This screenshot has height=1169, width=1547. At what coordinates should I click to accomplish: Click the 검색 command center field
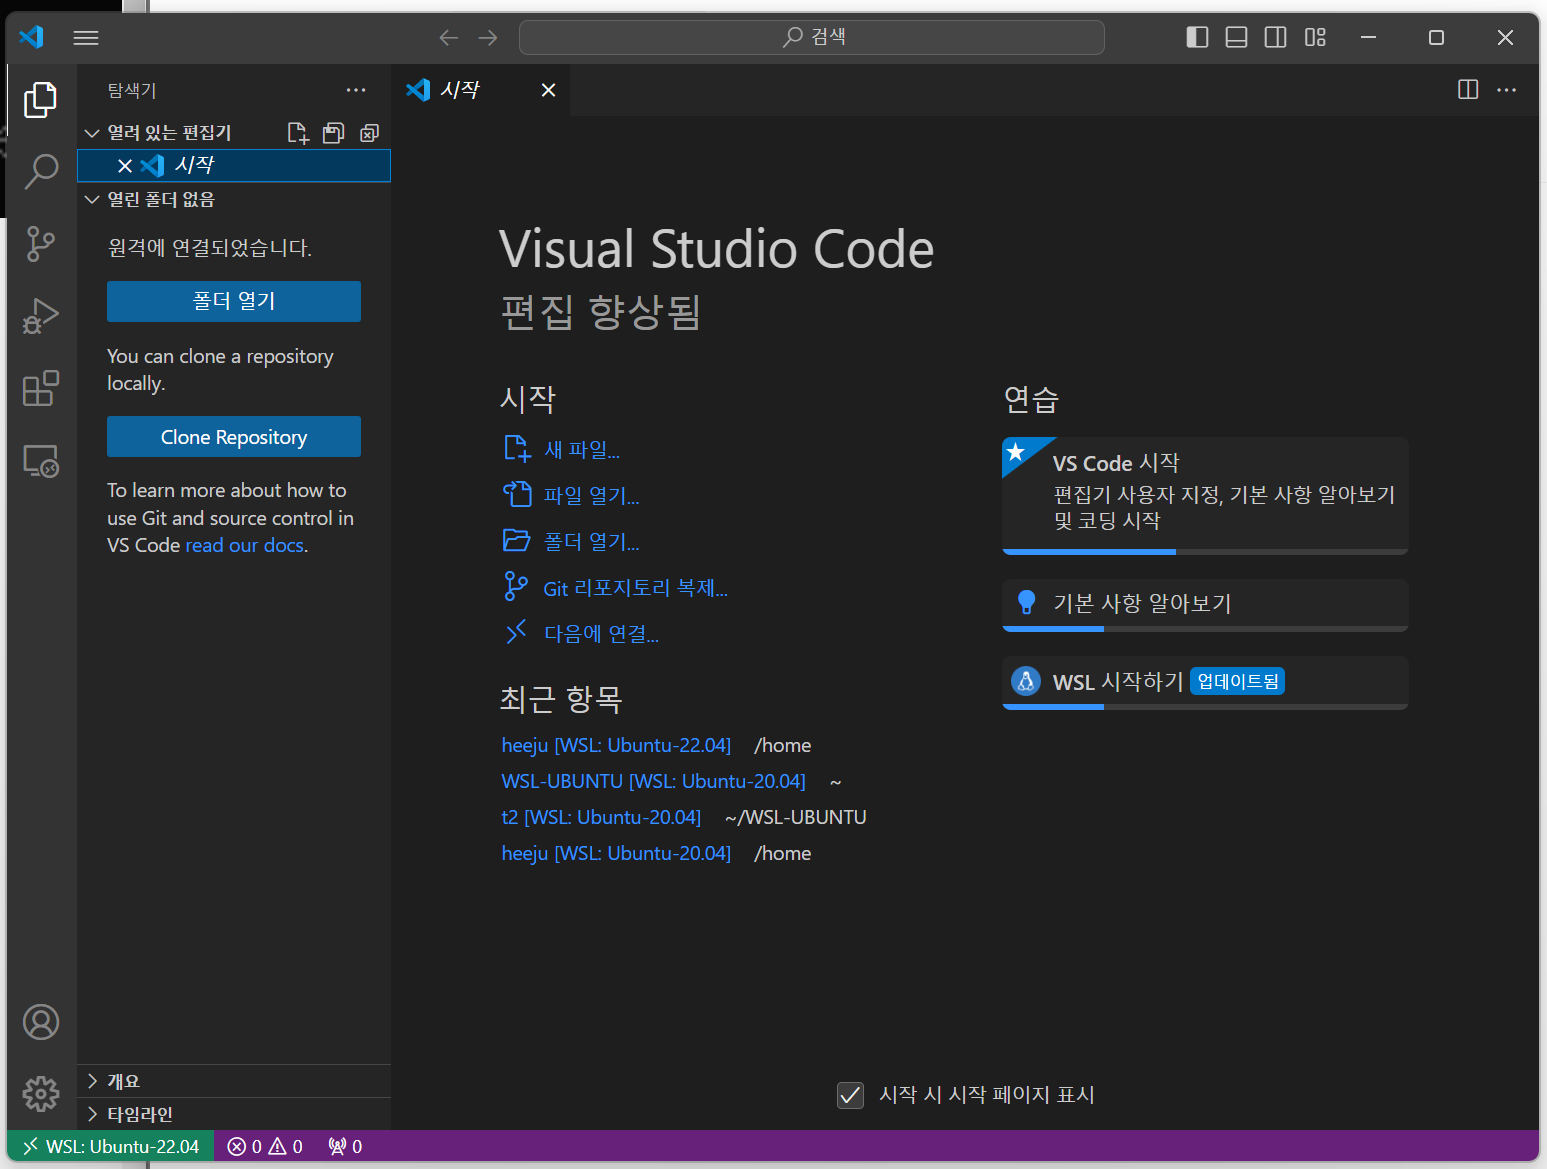tap(812, 37)
